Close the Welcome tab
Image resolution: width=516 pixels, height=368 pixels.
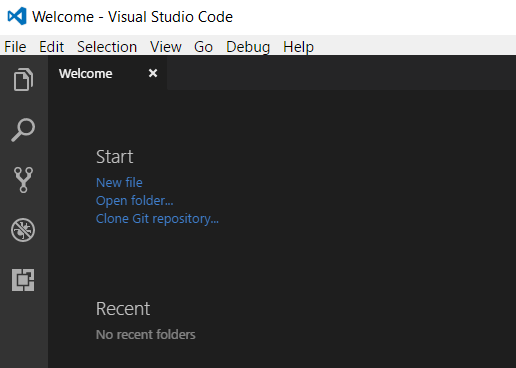153,73
